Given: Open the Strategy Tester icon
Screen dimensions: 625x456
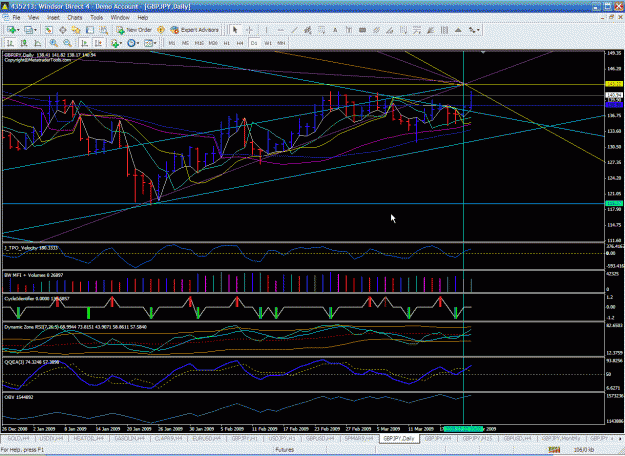Looking at the screenshot, I should (103, 30).
